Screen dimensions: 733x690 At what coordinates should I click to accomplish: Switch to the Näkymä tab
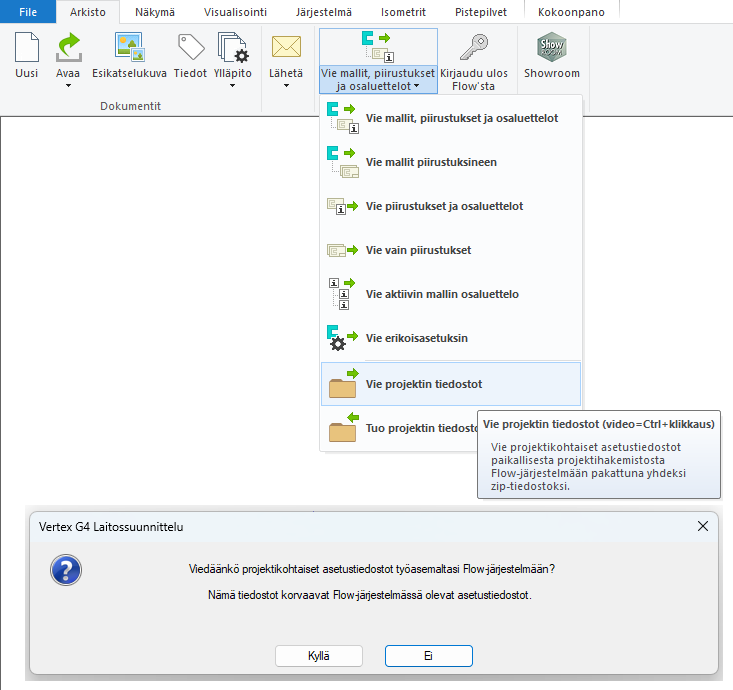[x=155, y=12]
